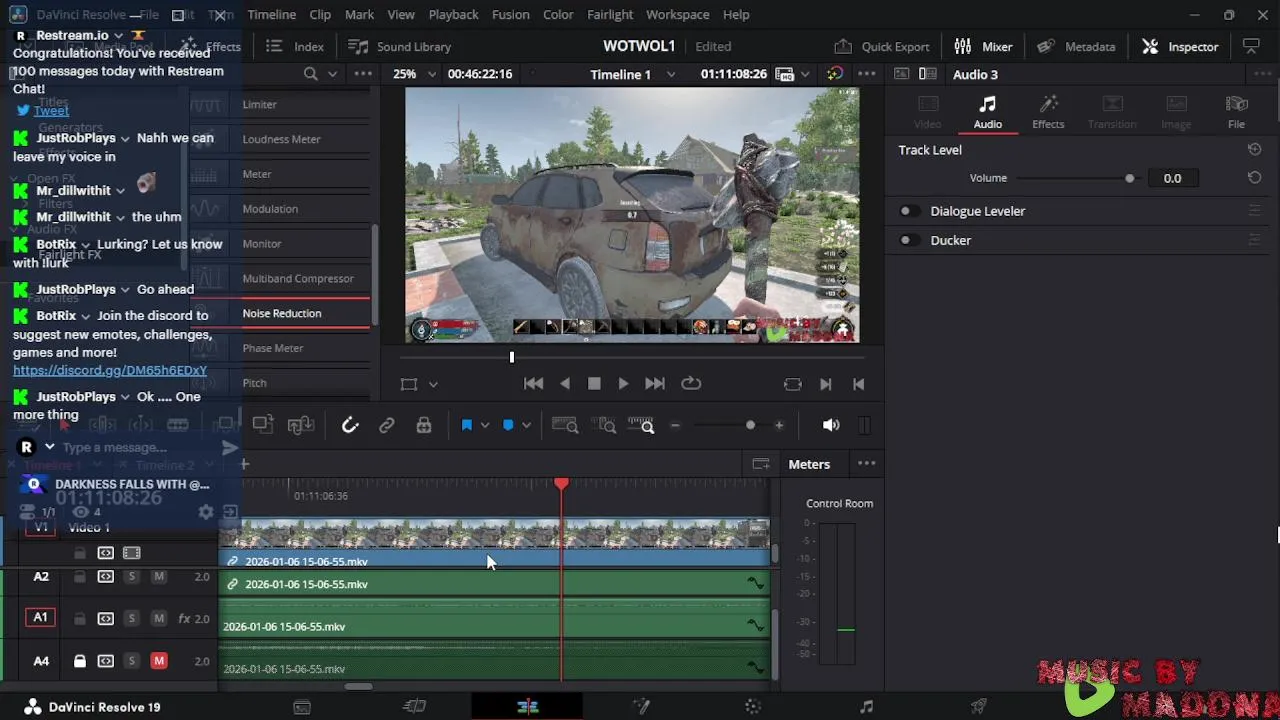Open the Meters panel options menu
1280x720 pixels.
coord(867,464)
